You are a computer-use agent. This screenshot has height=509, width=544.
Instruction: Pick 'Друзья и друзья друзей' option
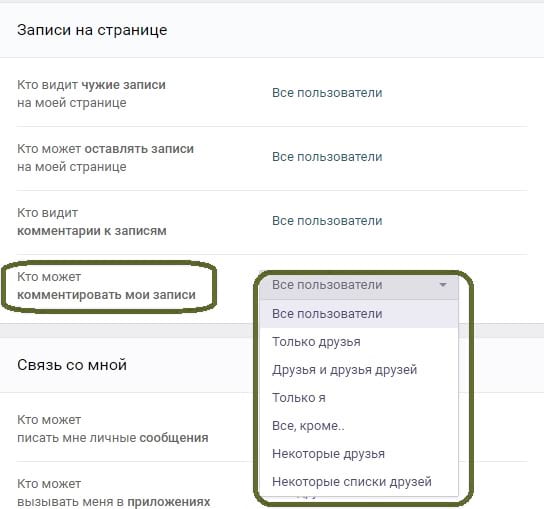coord(359,370)
